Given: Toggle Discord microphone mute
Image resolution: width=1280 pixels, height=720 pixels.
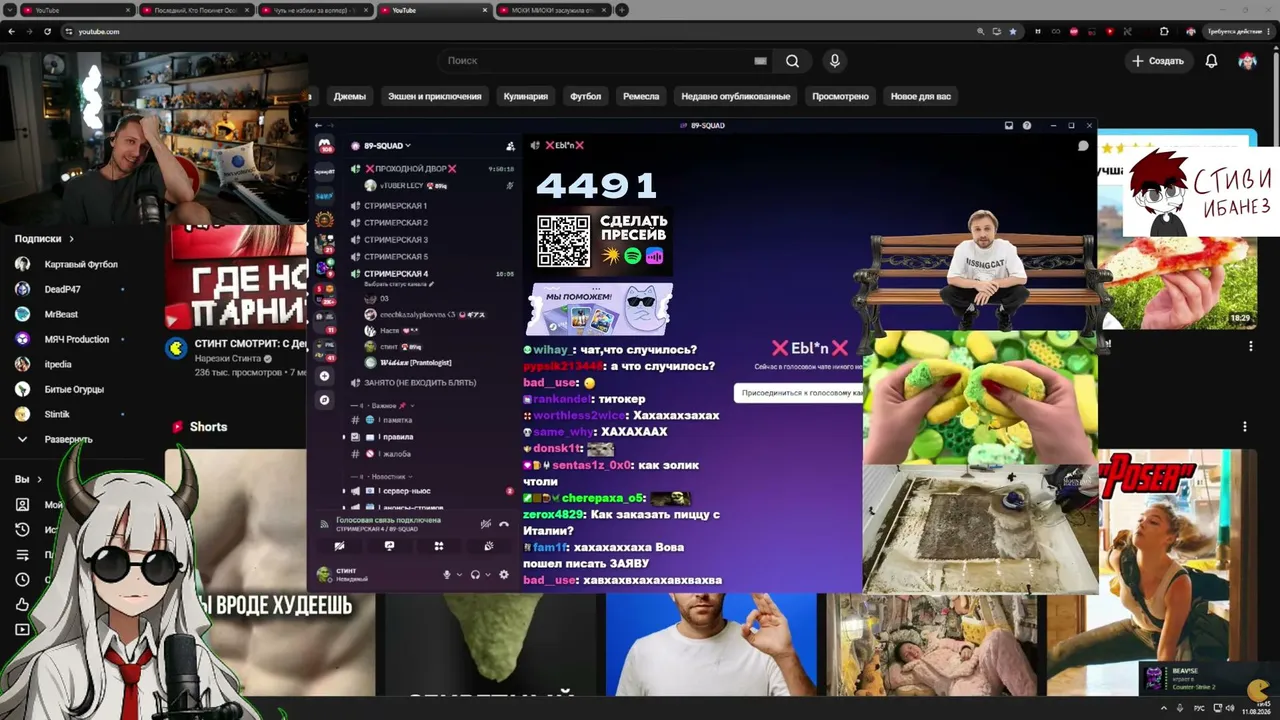Looking at the screenshot, I should (447, 575).
